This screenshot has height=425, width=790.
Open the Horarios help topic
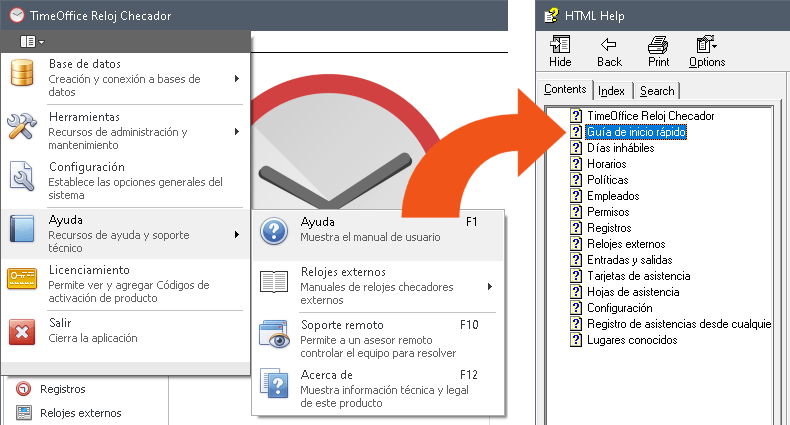pyautogui.click(x=606, y=163)
